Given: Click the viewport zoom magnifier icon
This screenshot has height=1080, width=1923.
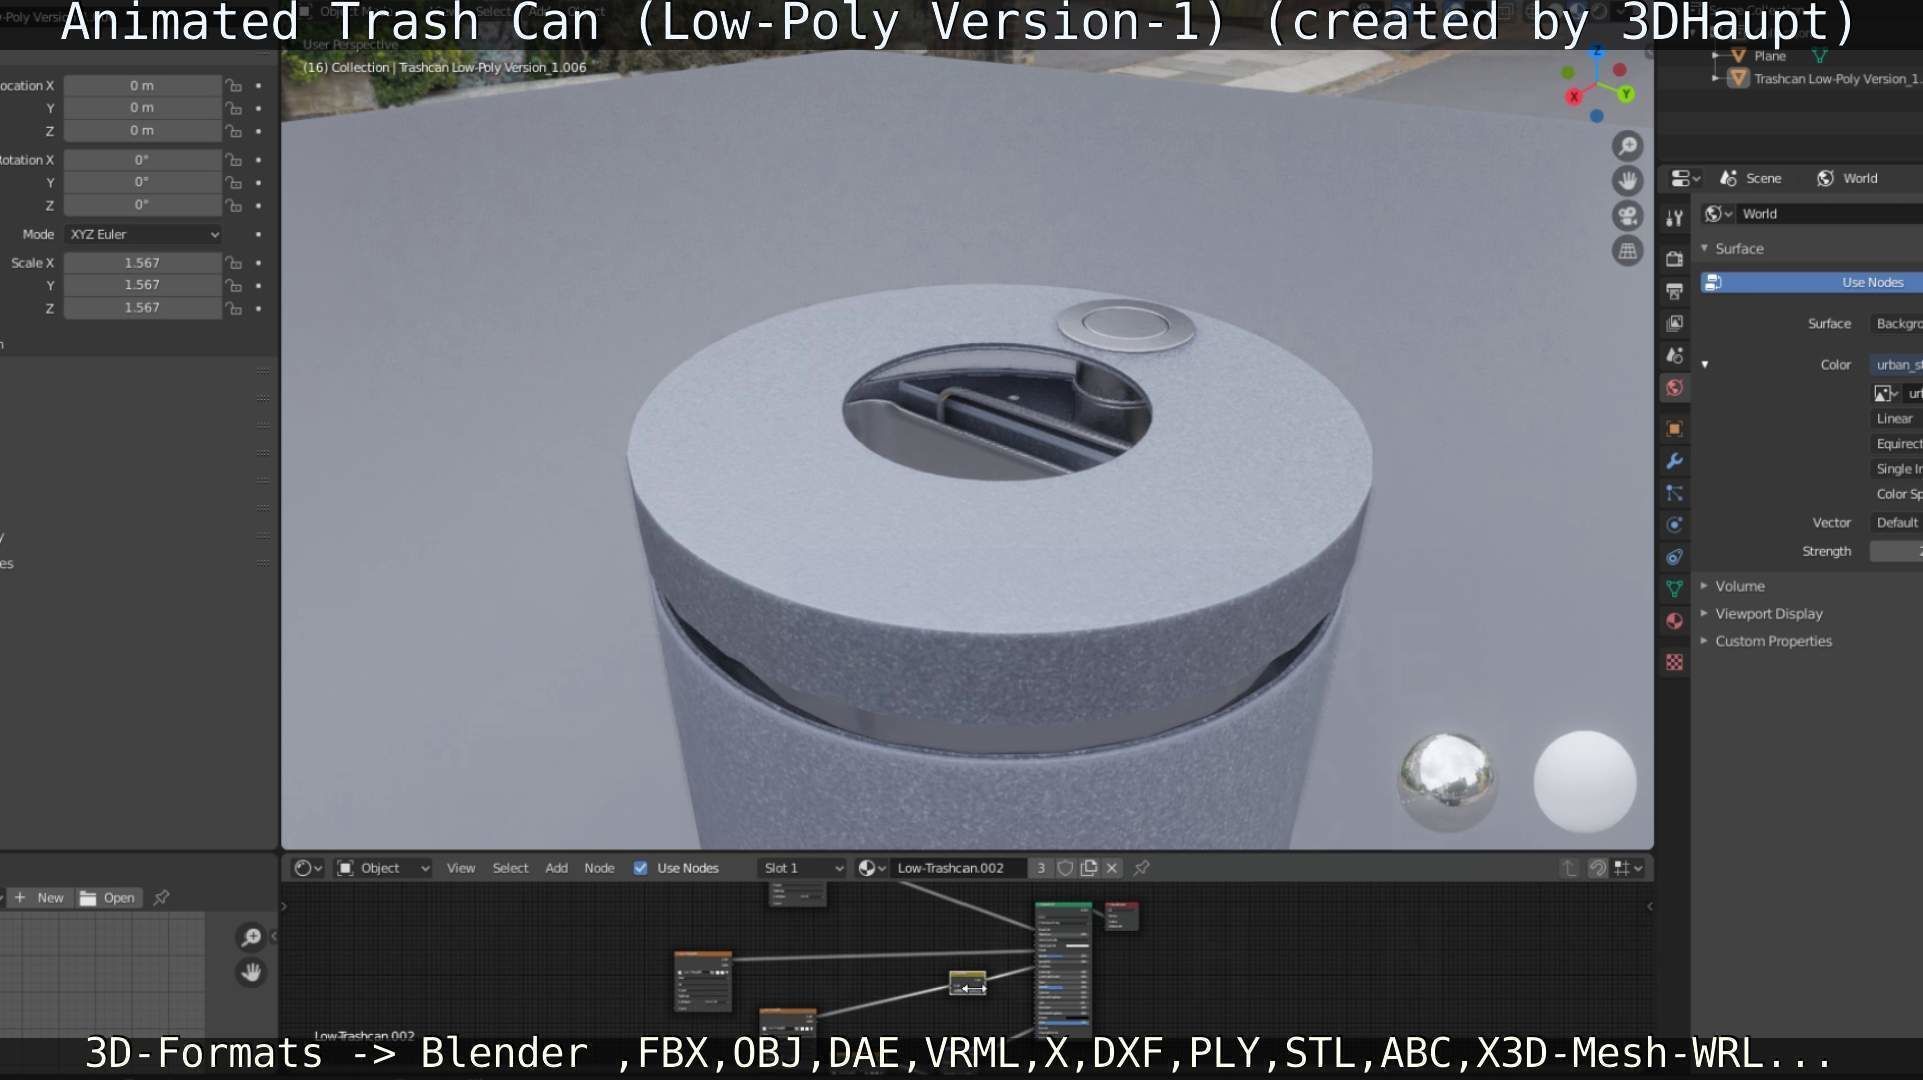Looking at the screenshot, I should [1628, 146].
